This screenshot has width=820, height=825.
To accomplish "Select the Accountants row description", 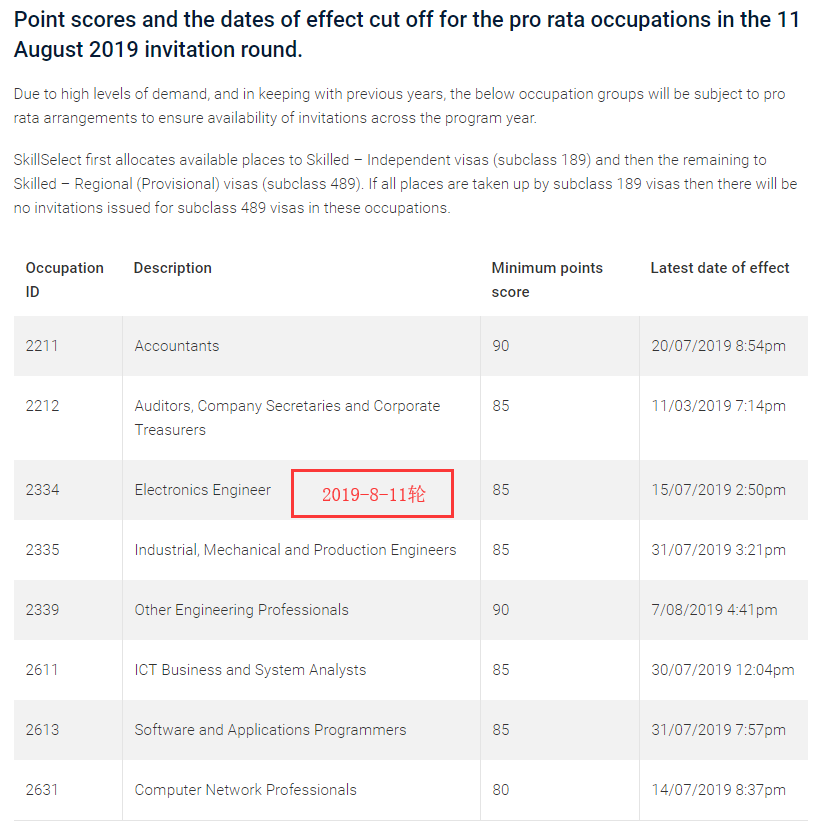I will click(x=177, y=346).
